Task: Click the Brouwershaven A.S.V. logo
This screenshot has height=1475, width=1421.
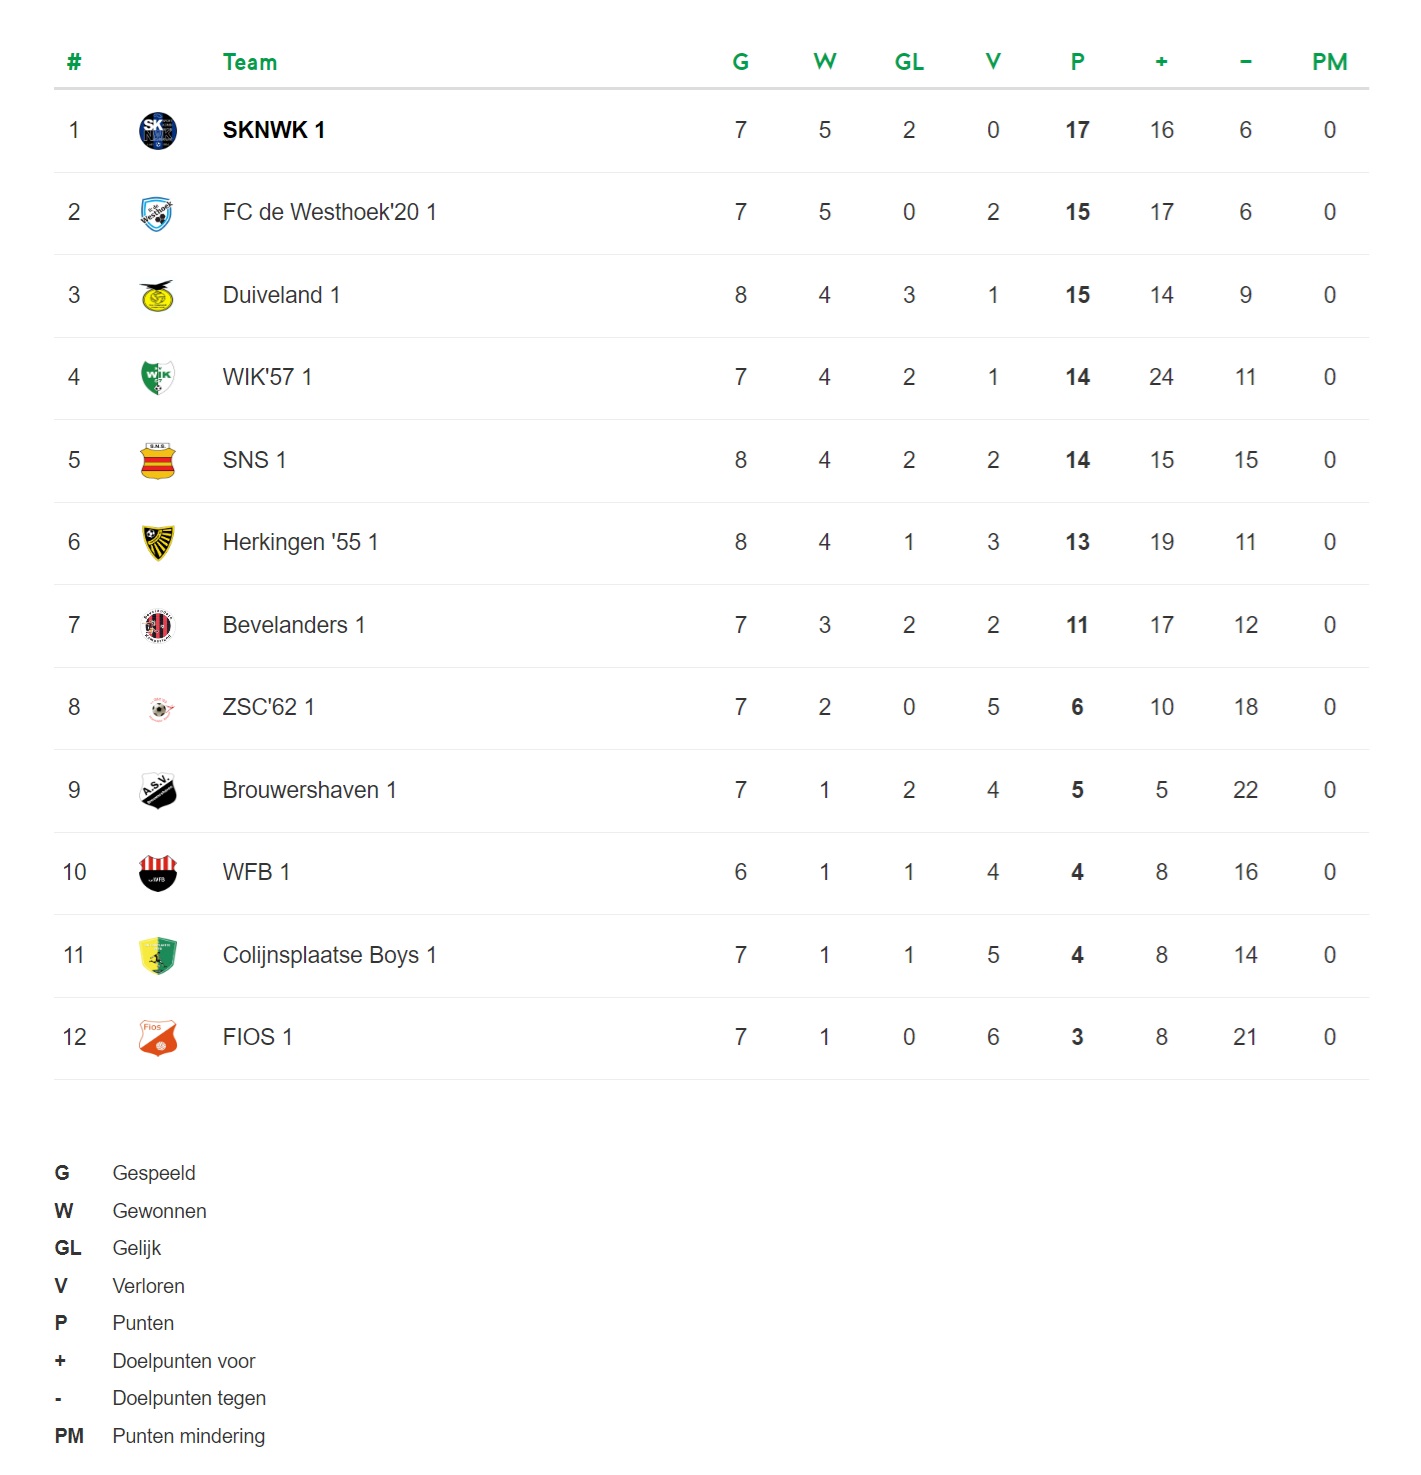Action: 158,791
